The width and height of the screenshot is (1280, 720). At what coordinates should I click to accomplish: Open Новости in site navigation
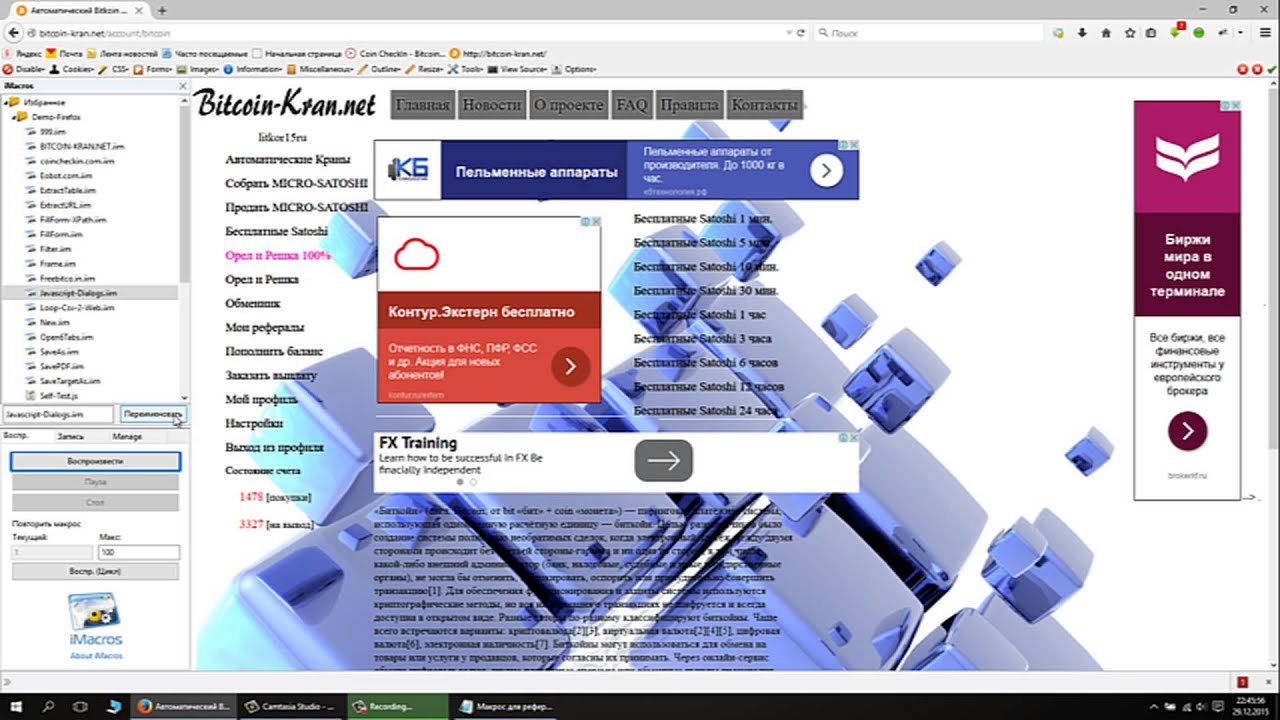(x=491, y=104)
